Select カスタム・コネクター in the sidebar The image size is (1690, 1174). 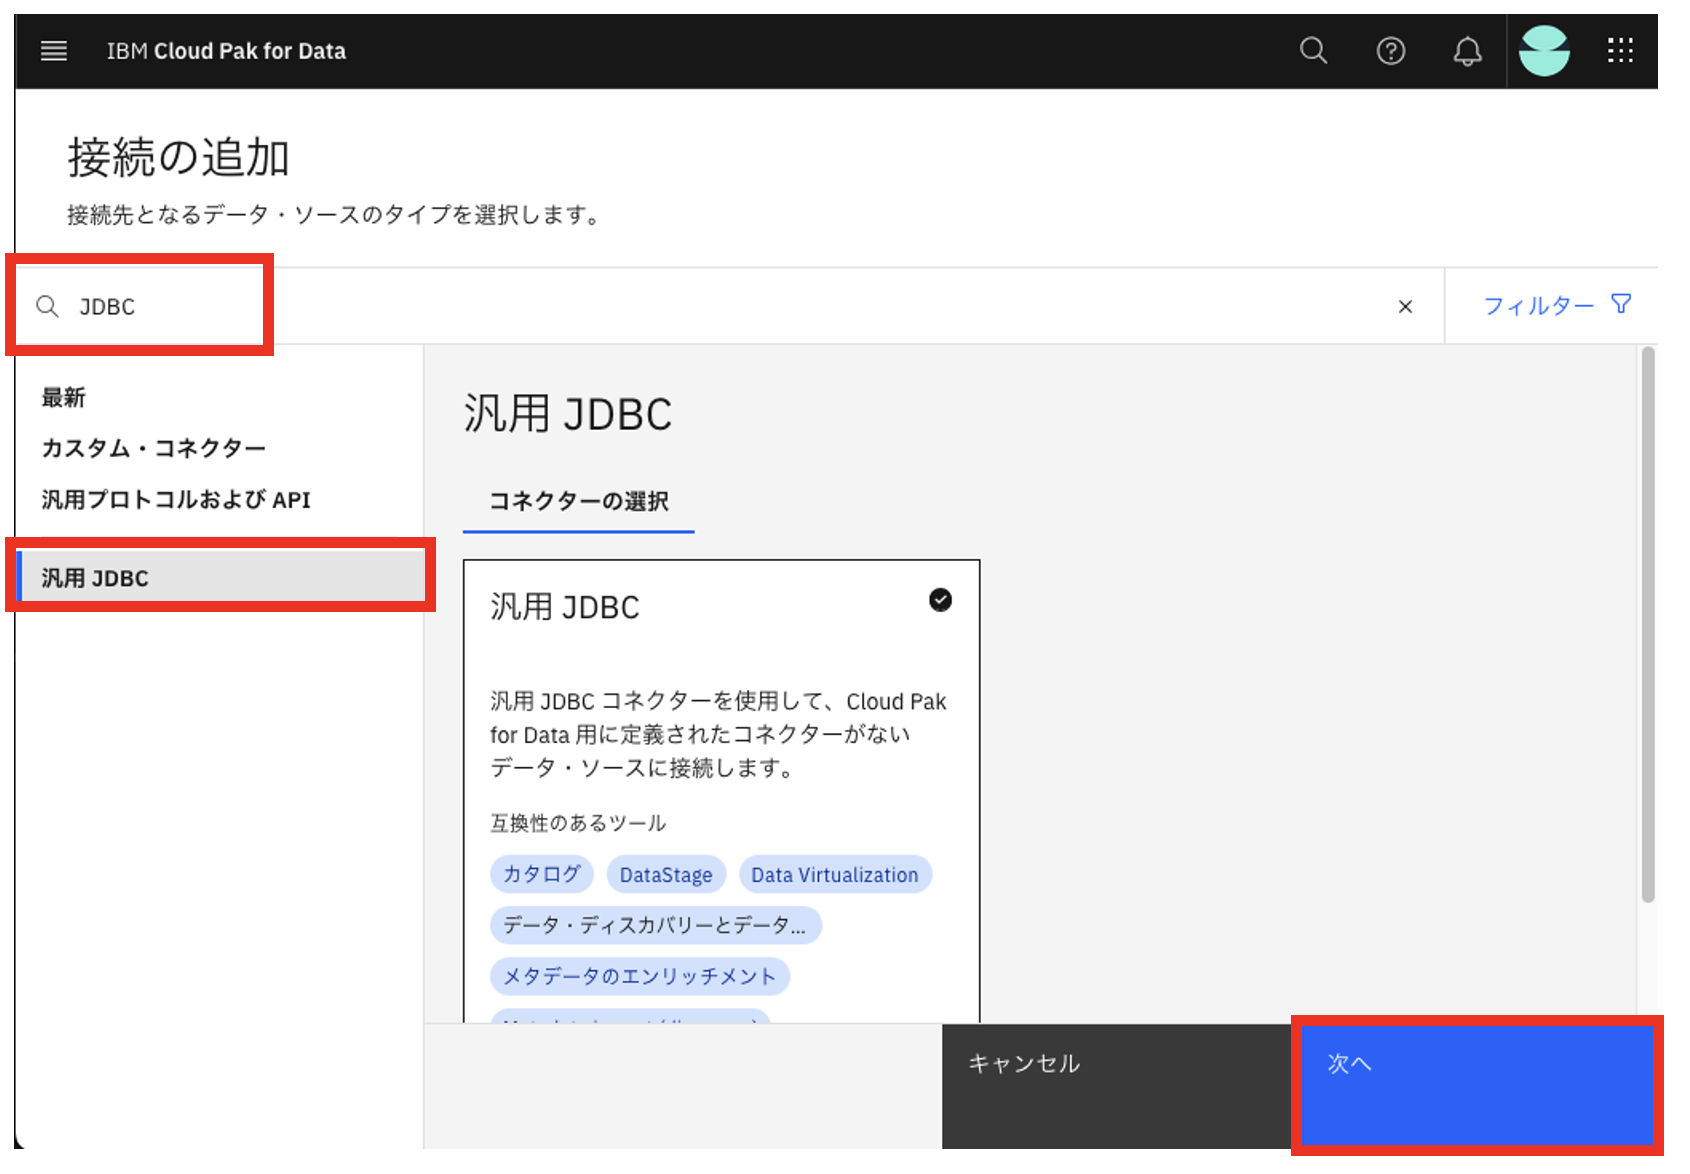[x=152, y=448]
